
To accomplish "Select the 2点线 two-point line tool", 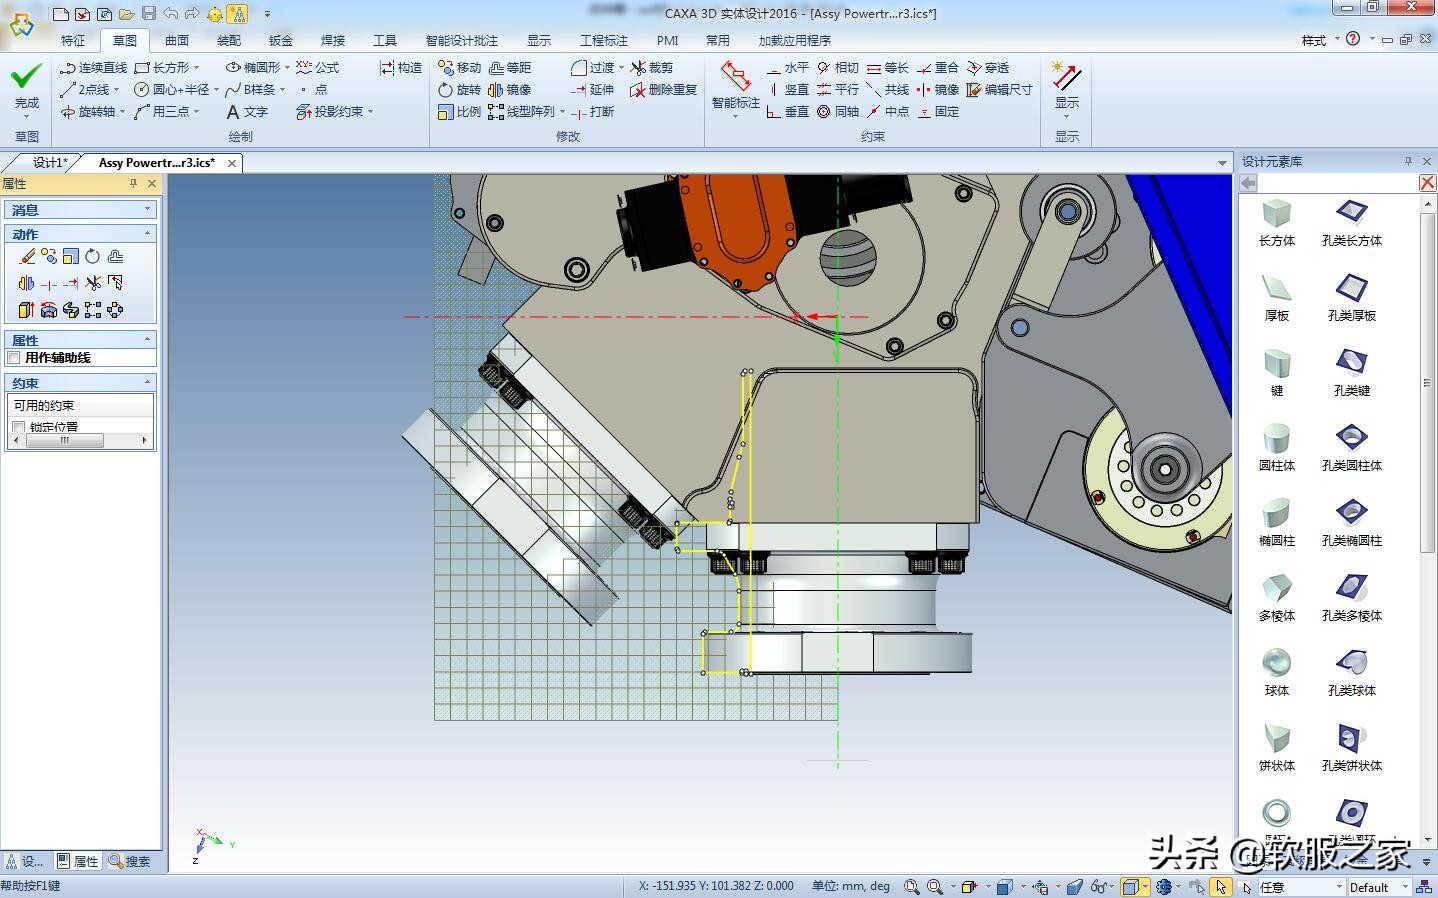I will 85,89.
